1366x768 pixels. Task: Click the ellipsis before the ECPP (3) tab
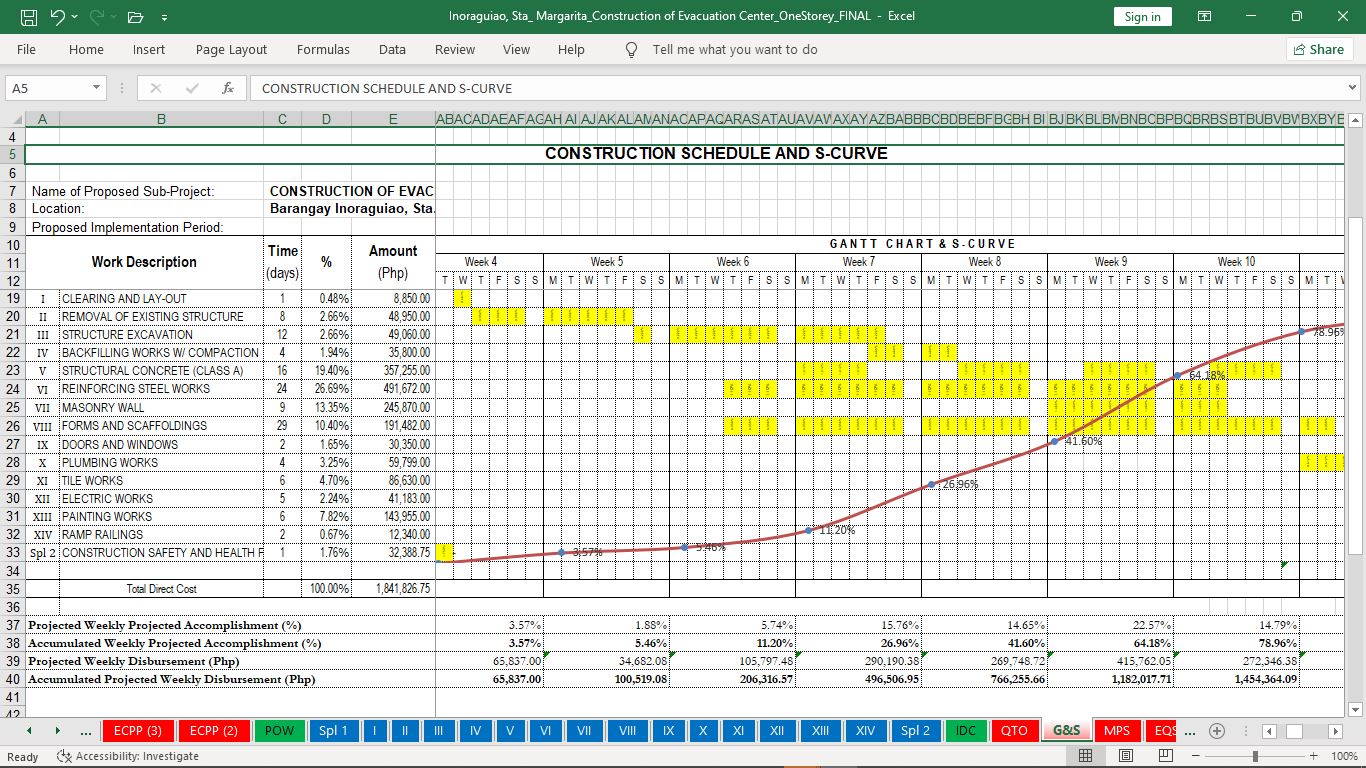tap(87, 731)
